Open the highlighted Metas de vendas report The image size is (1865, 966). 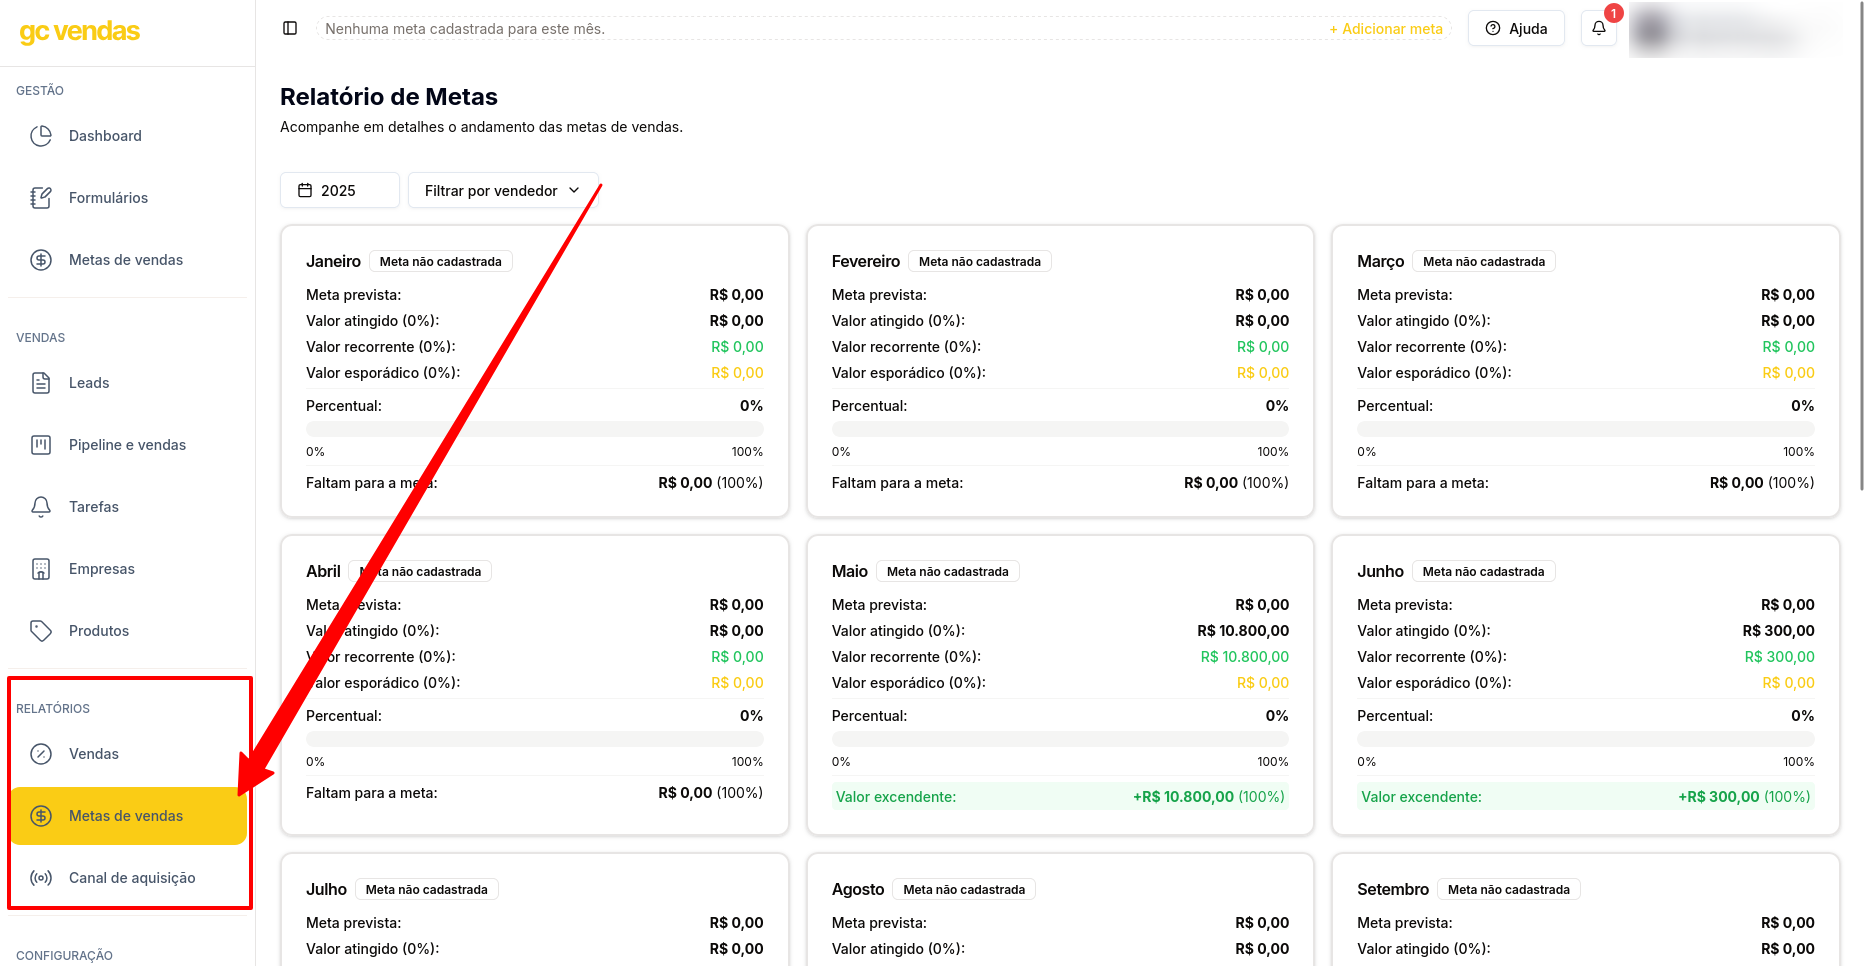(x=126, y=815)
